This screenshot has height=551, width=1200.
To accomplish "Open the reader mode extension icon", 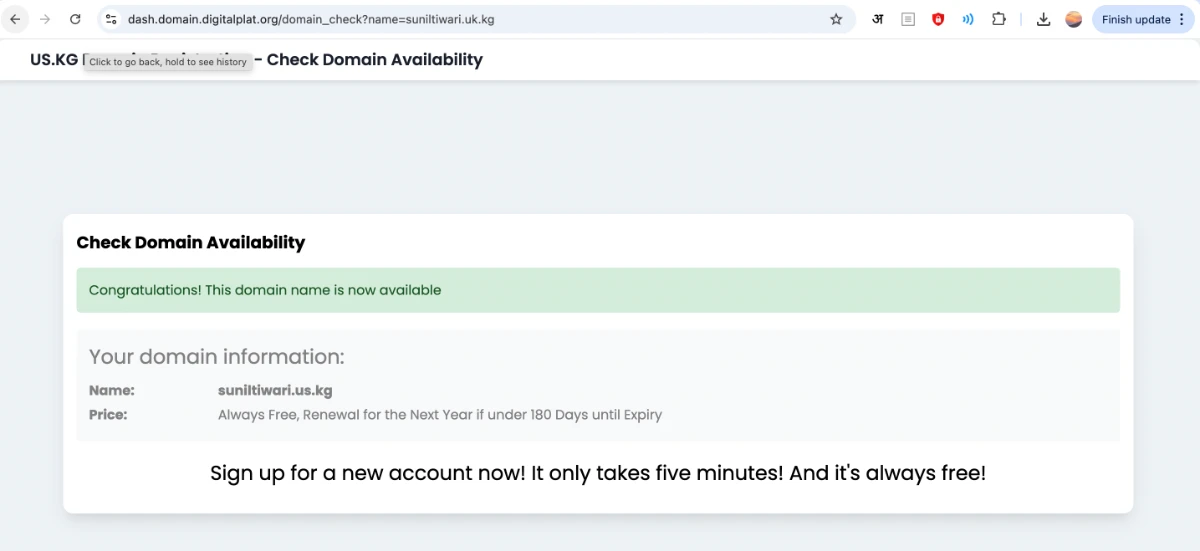I will (908, 19).
